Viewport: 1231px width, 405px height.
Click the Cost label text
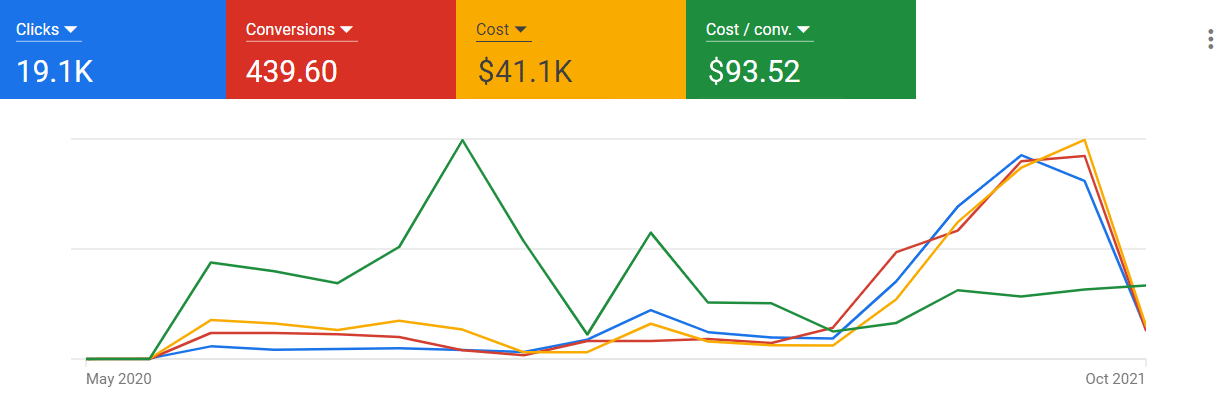(493, 30)
